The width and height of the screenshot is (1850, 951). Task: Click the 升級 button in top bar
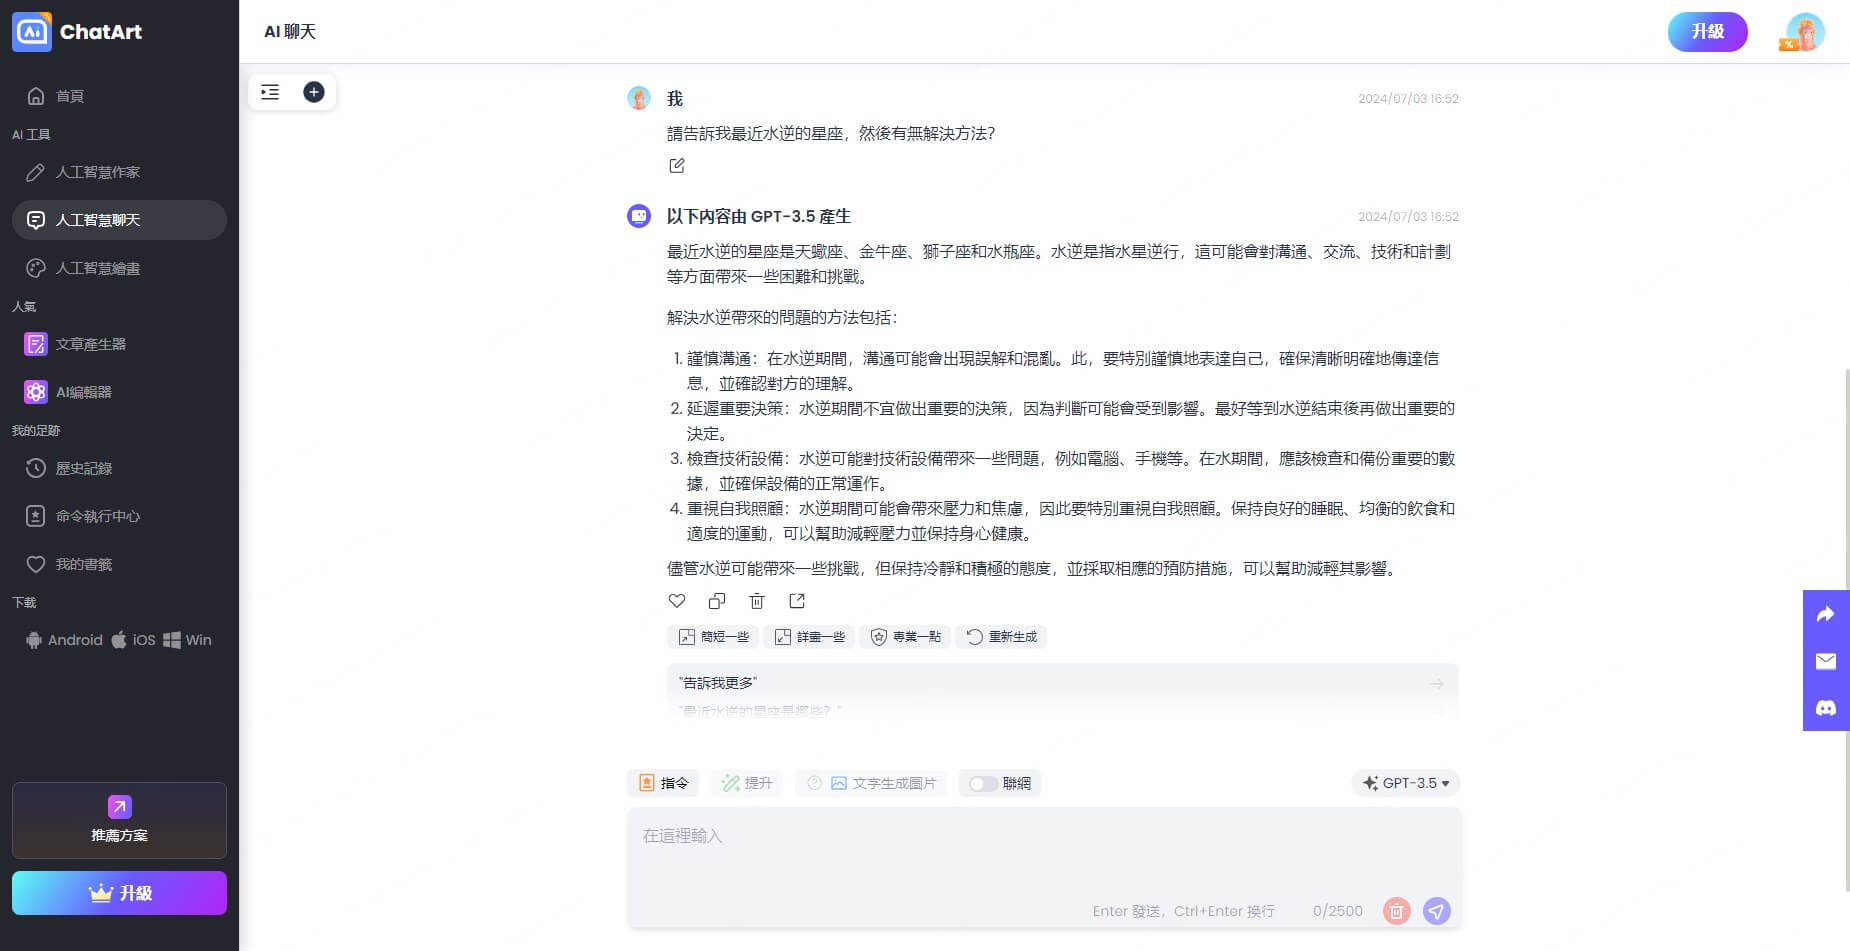pyautogui.click(x=1708, y=32)
